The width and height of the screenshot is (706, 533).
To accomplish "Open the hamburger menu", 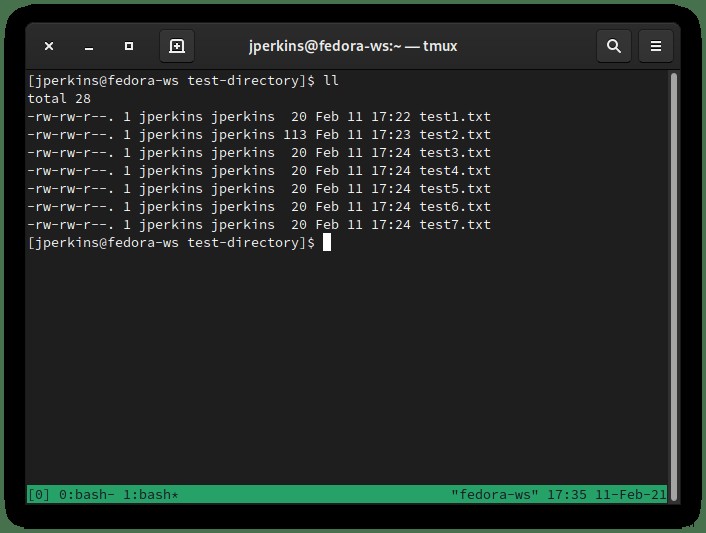I will 656,46.
